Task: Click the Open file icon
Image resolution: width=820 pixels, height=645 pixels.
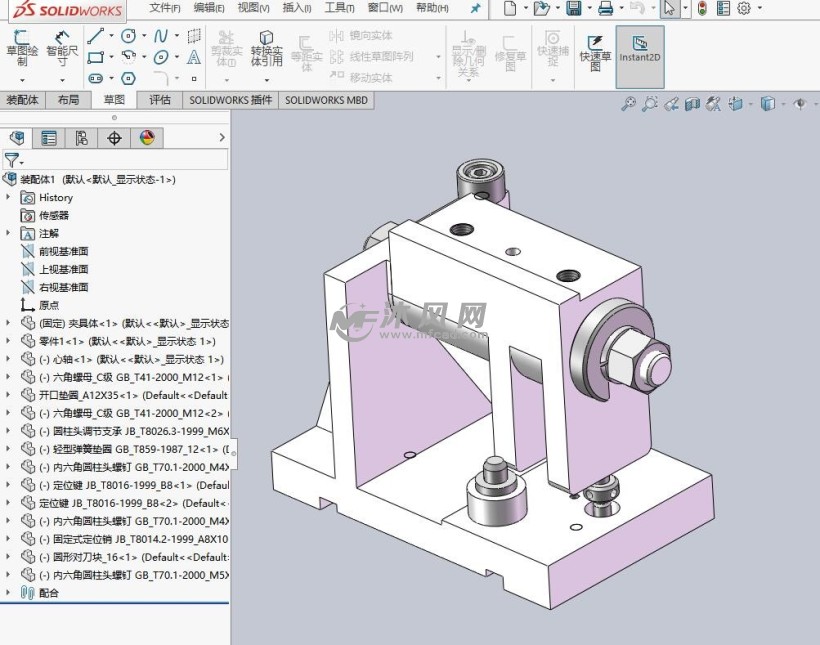Action: [541, 8]
